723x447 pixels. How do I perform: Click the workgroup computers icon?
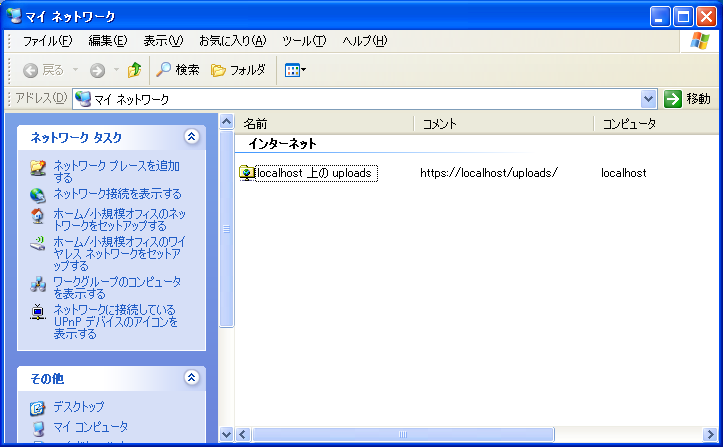click(38, 284)
